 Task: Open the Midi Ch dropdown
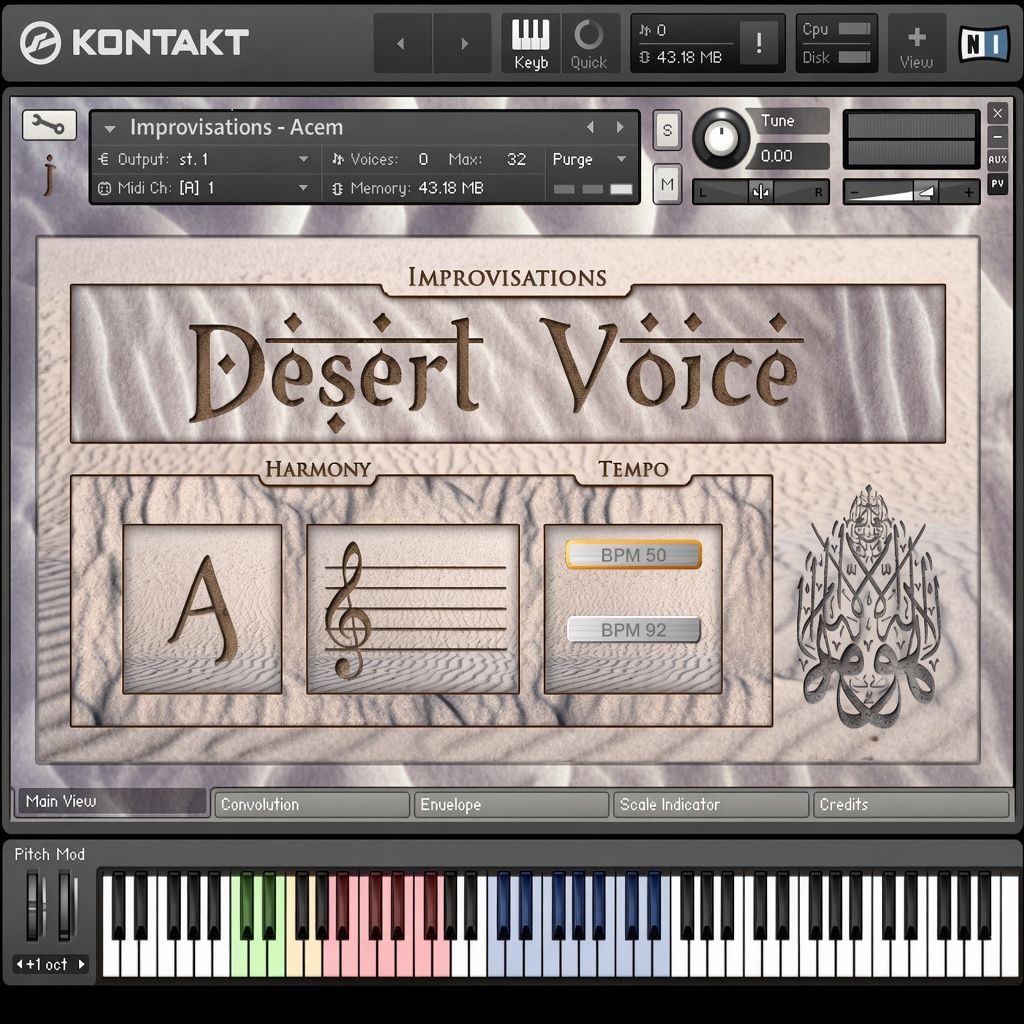coord(204,188)
